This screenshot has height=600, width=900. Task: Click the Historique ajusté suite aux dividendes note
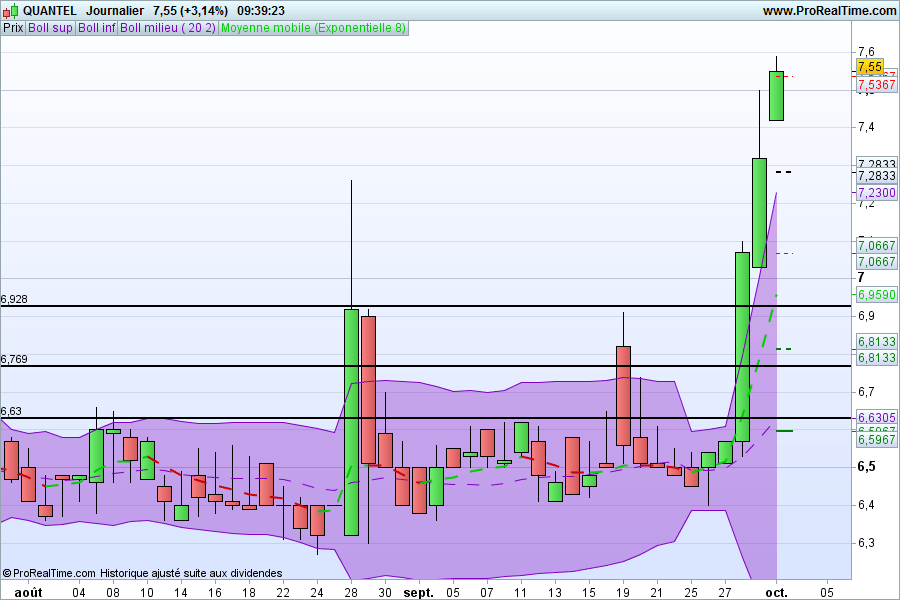[x=191, y=573]
